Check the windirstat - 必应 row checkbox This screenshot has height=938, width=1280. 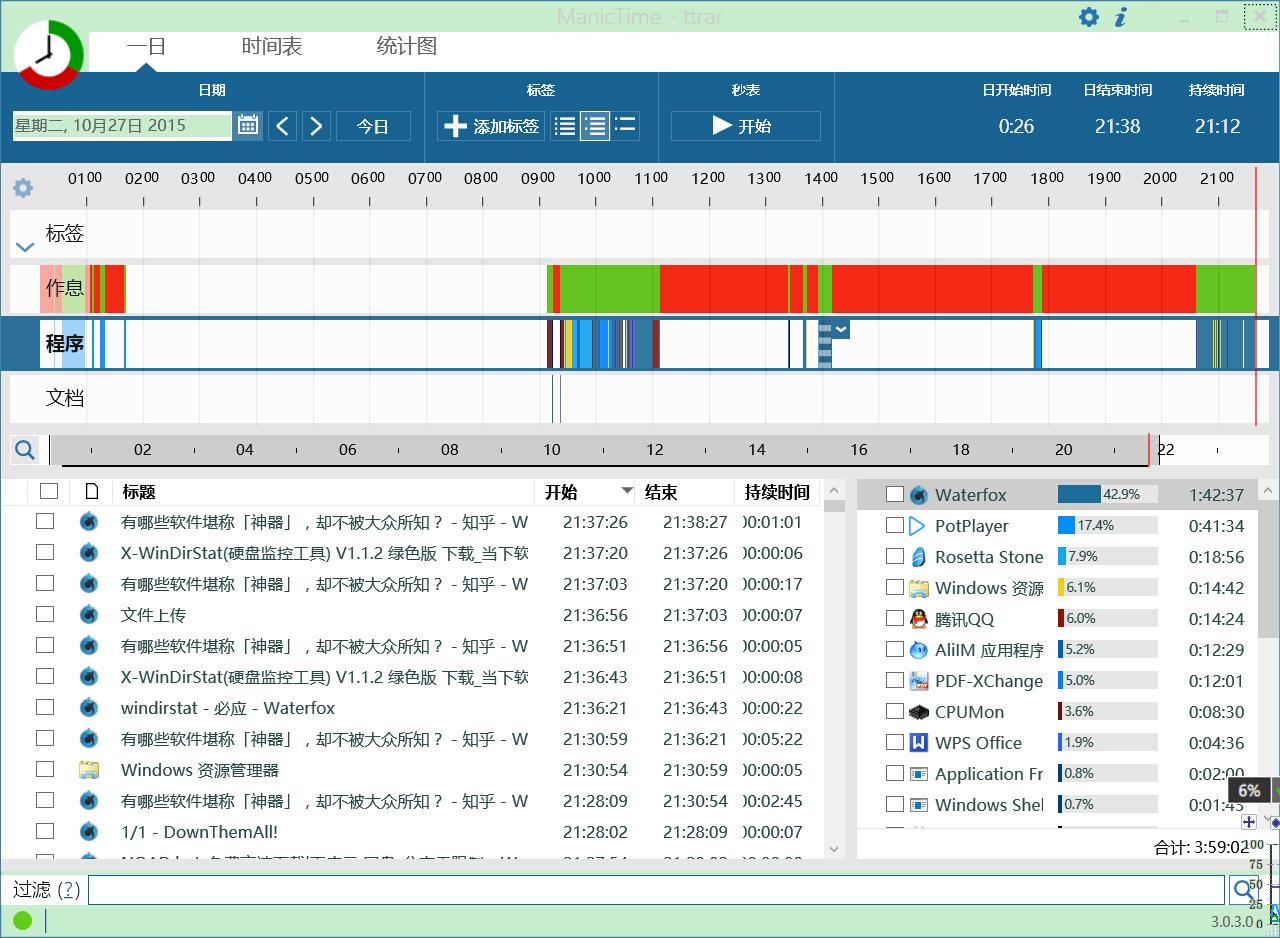point(45,707)
